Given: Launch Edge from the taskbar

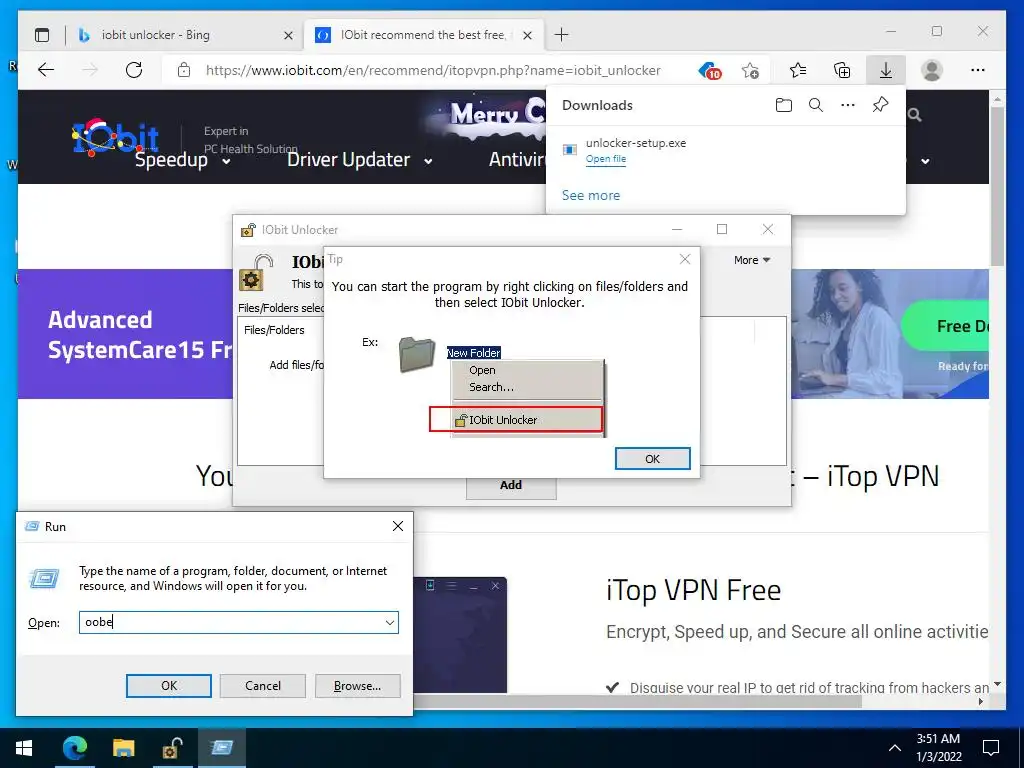Looking at the screenshot, I should pos(74,748).
